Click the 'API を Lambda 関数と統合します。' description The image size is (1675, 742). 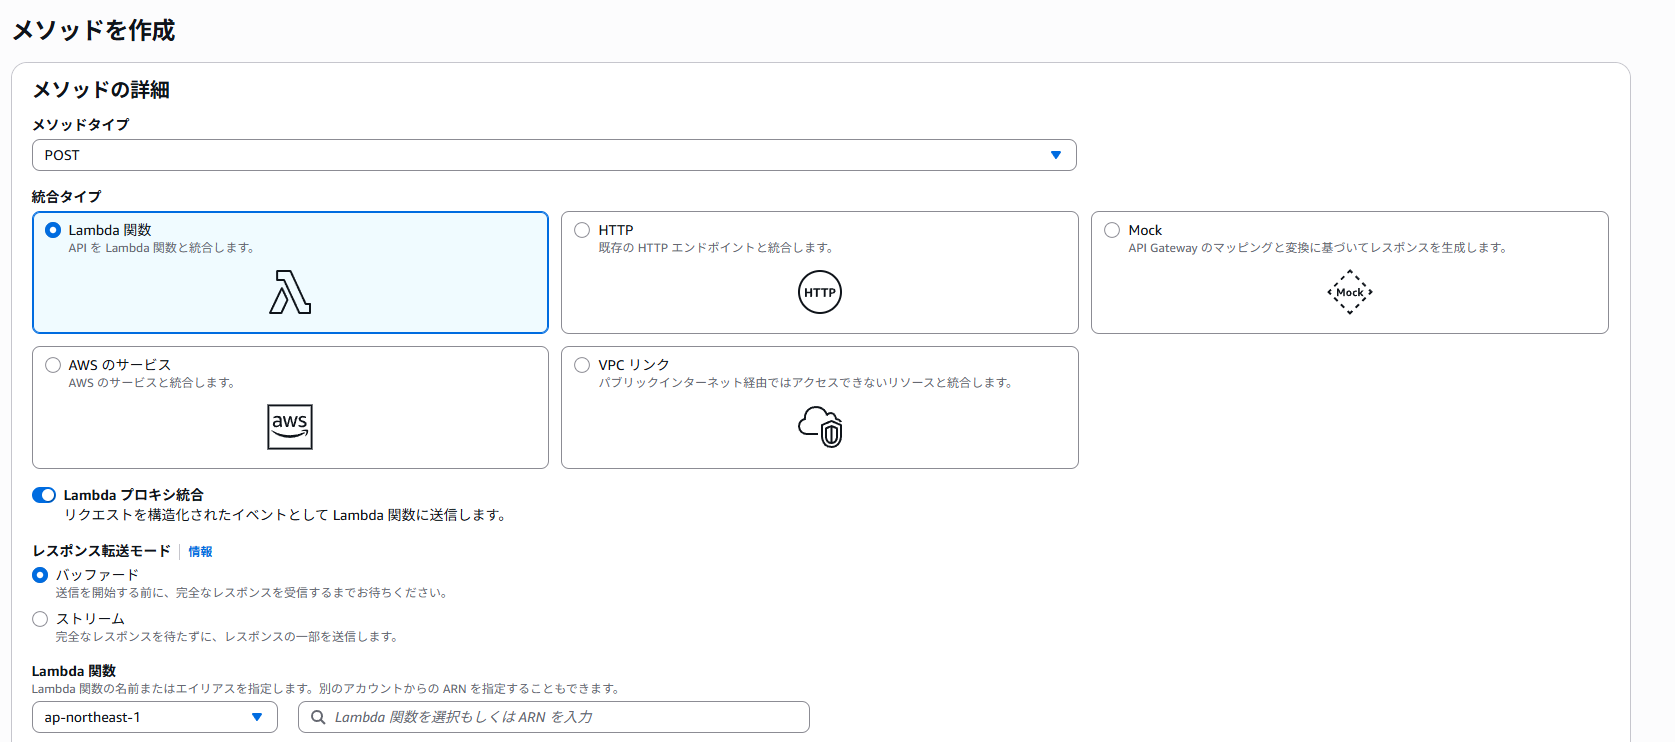click(162, 248)
